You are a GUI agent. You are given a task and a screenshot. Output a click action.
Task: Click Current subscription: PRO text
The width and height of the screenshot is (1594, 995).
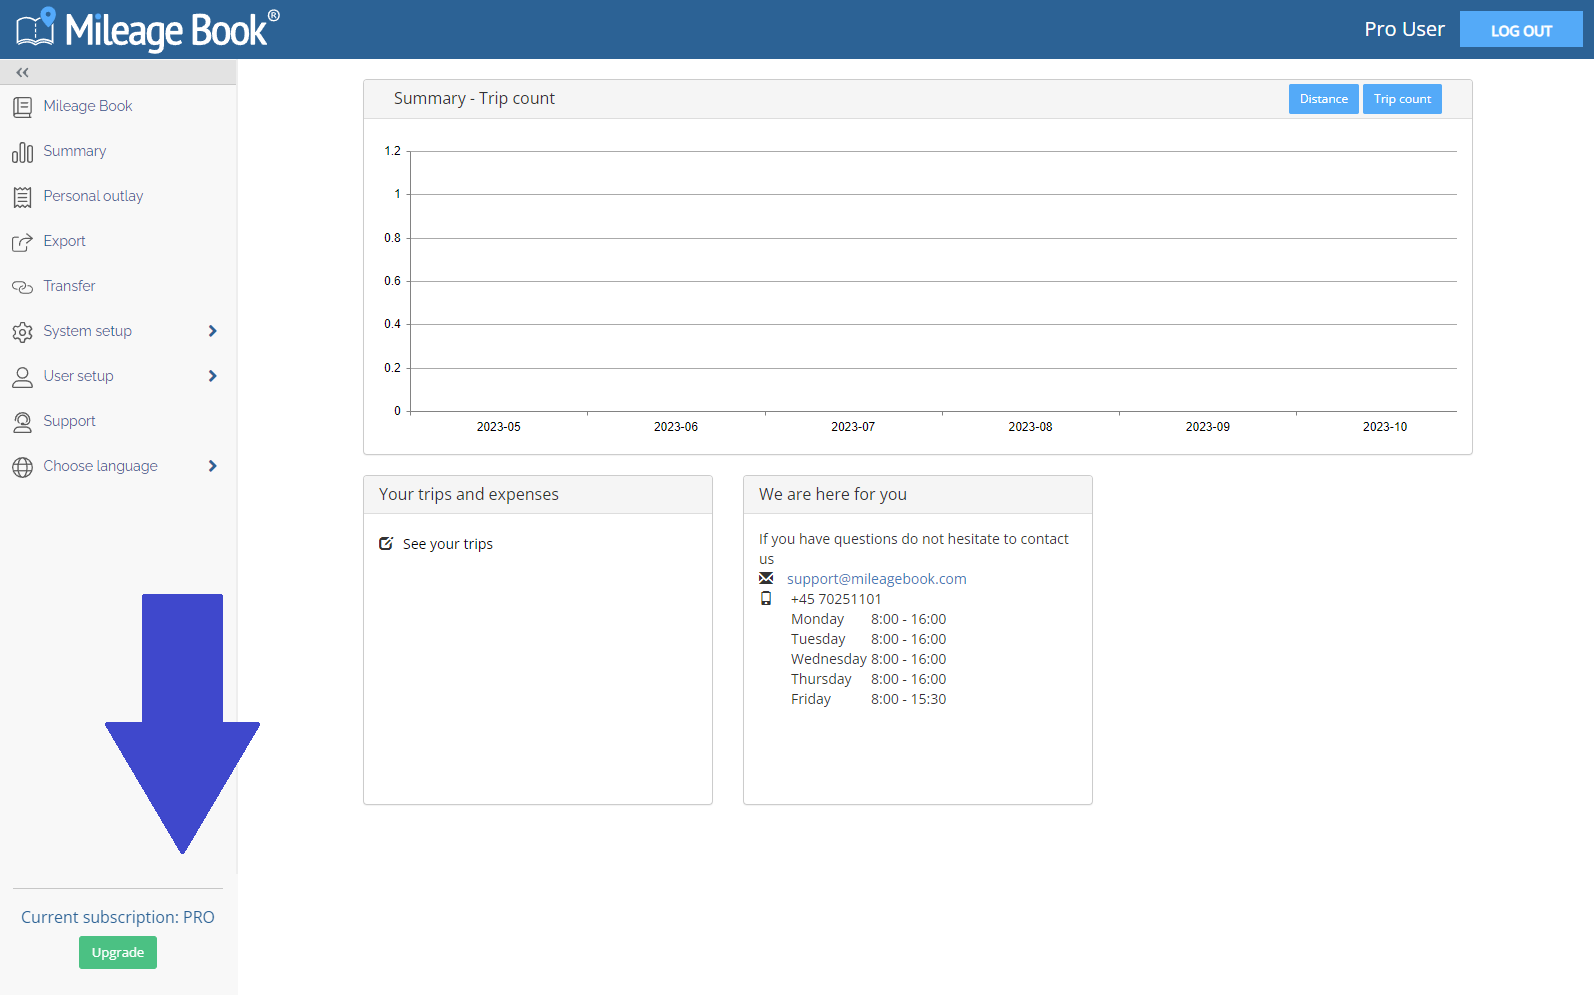tap(118, 917)
